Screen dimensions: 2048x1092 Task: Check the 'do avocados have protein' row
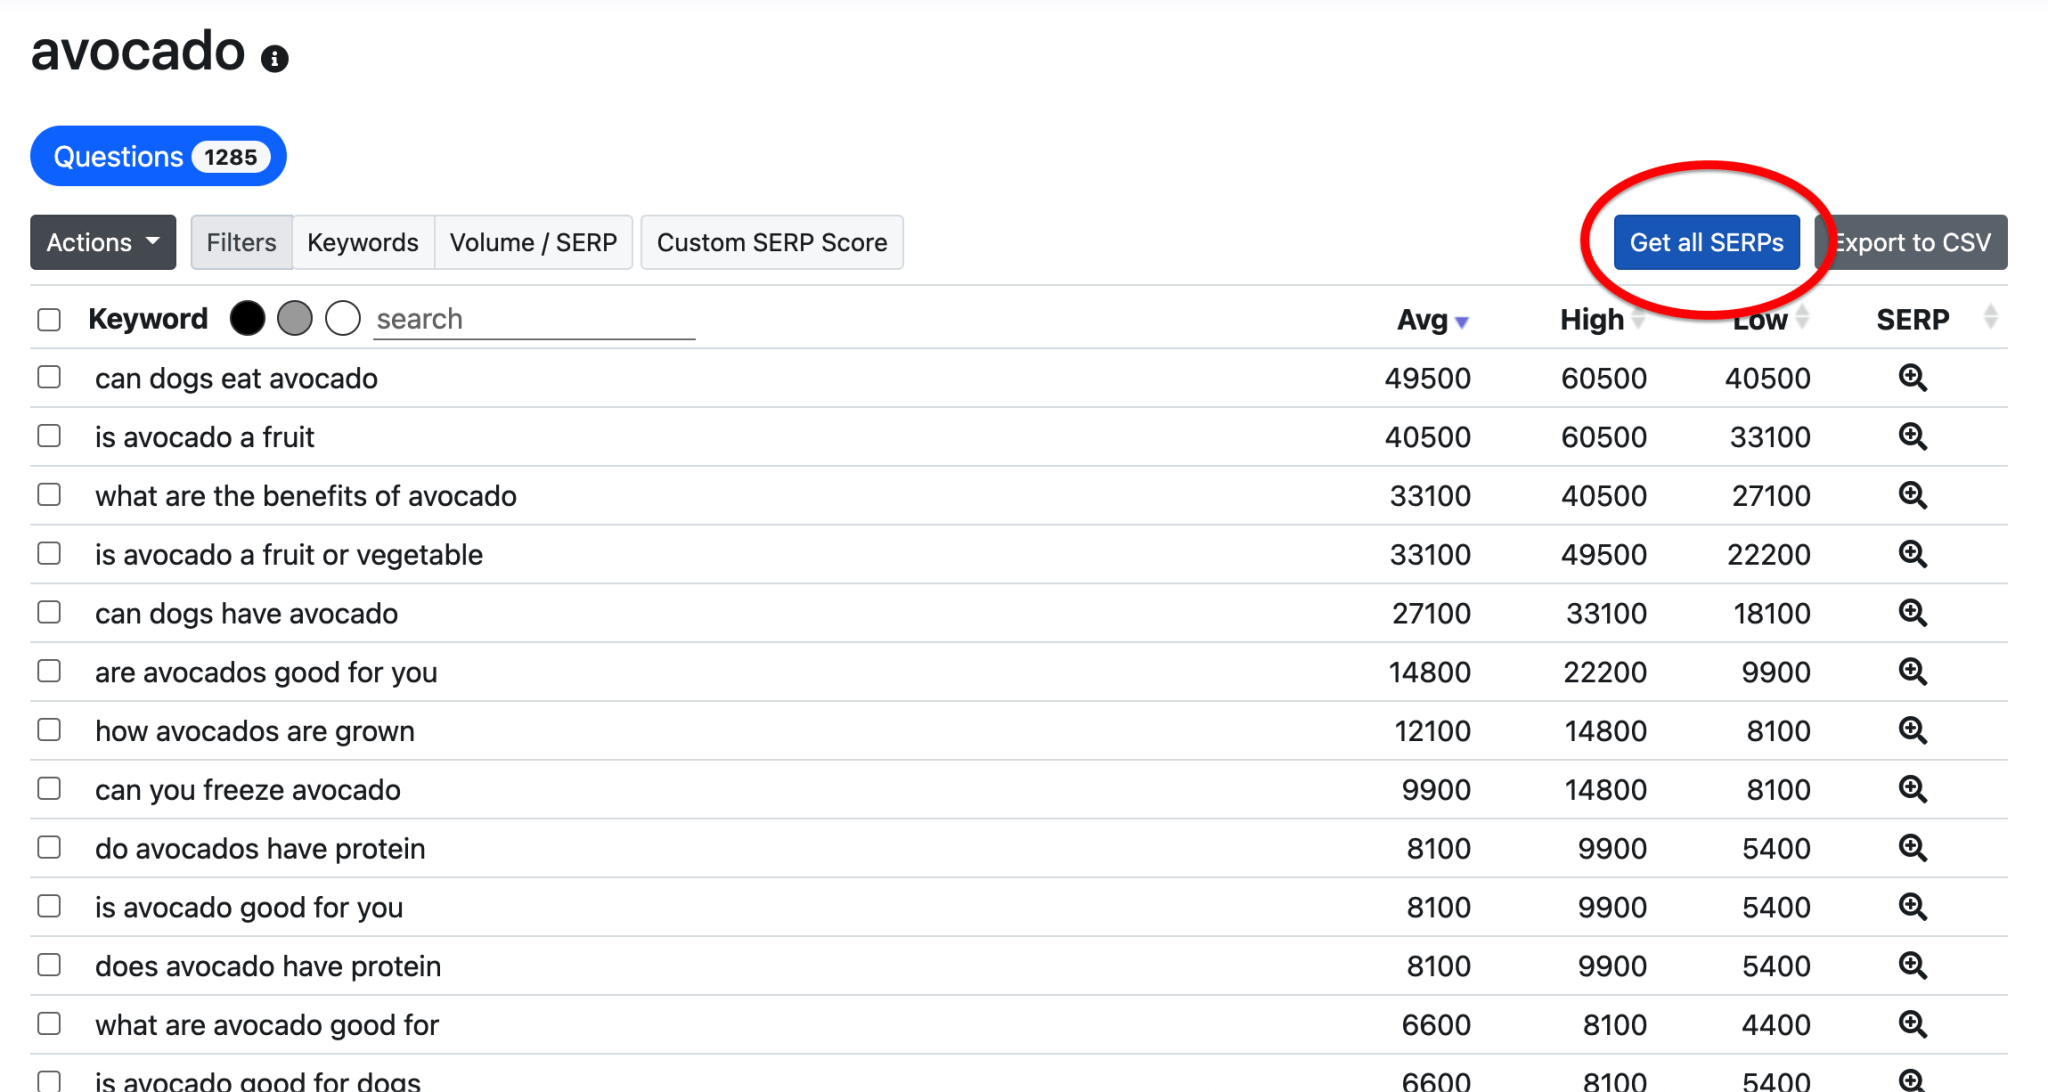click(x=49, y=848)
